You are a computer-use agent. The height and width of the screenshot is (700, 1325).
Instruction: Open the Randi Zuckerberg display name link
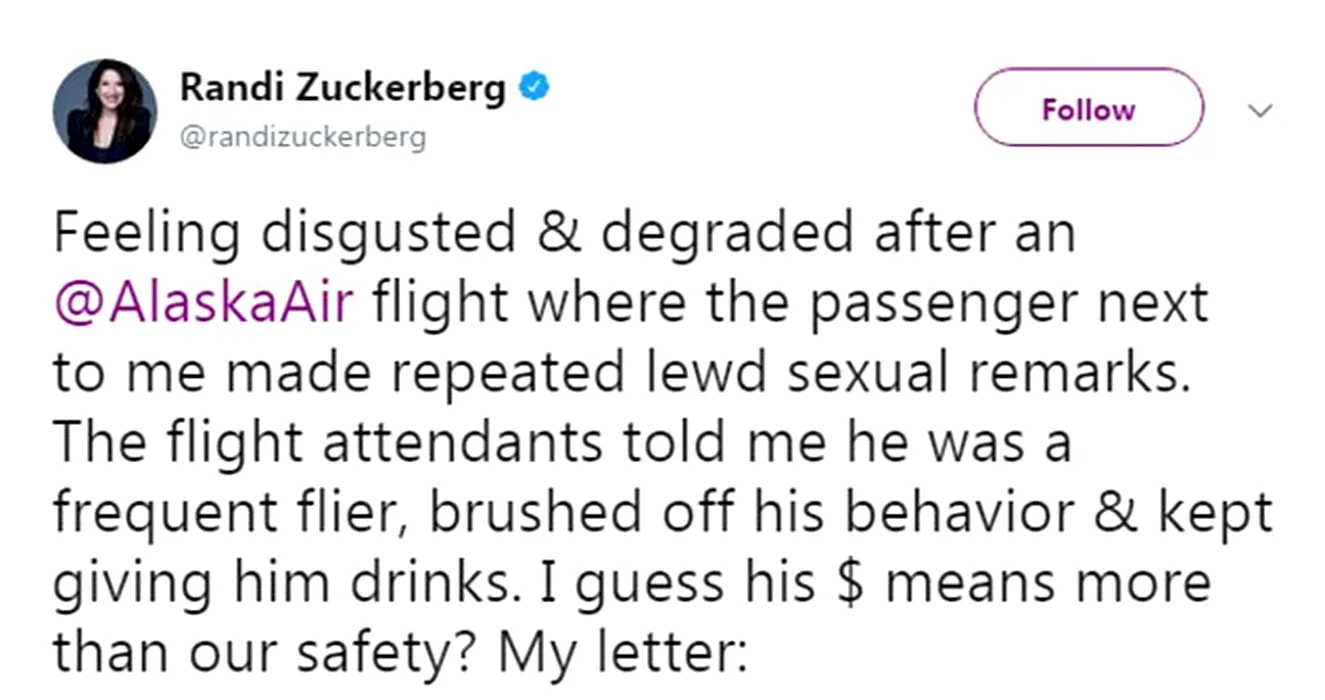pos(343,89)
